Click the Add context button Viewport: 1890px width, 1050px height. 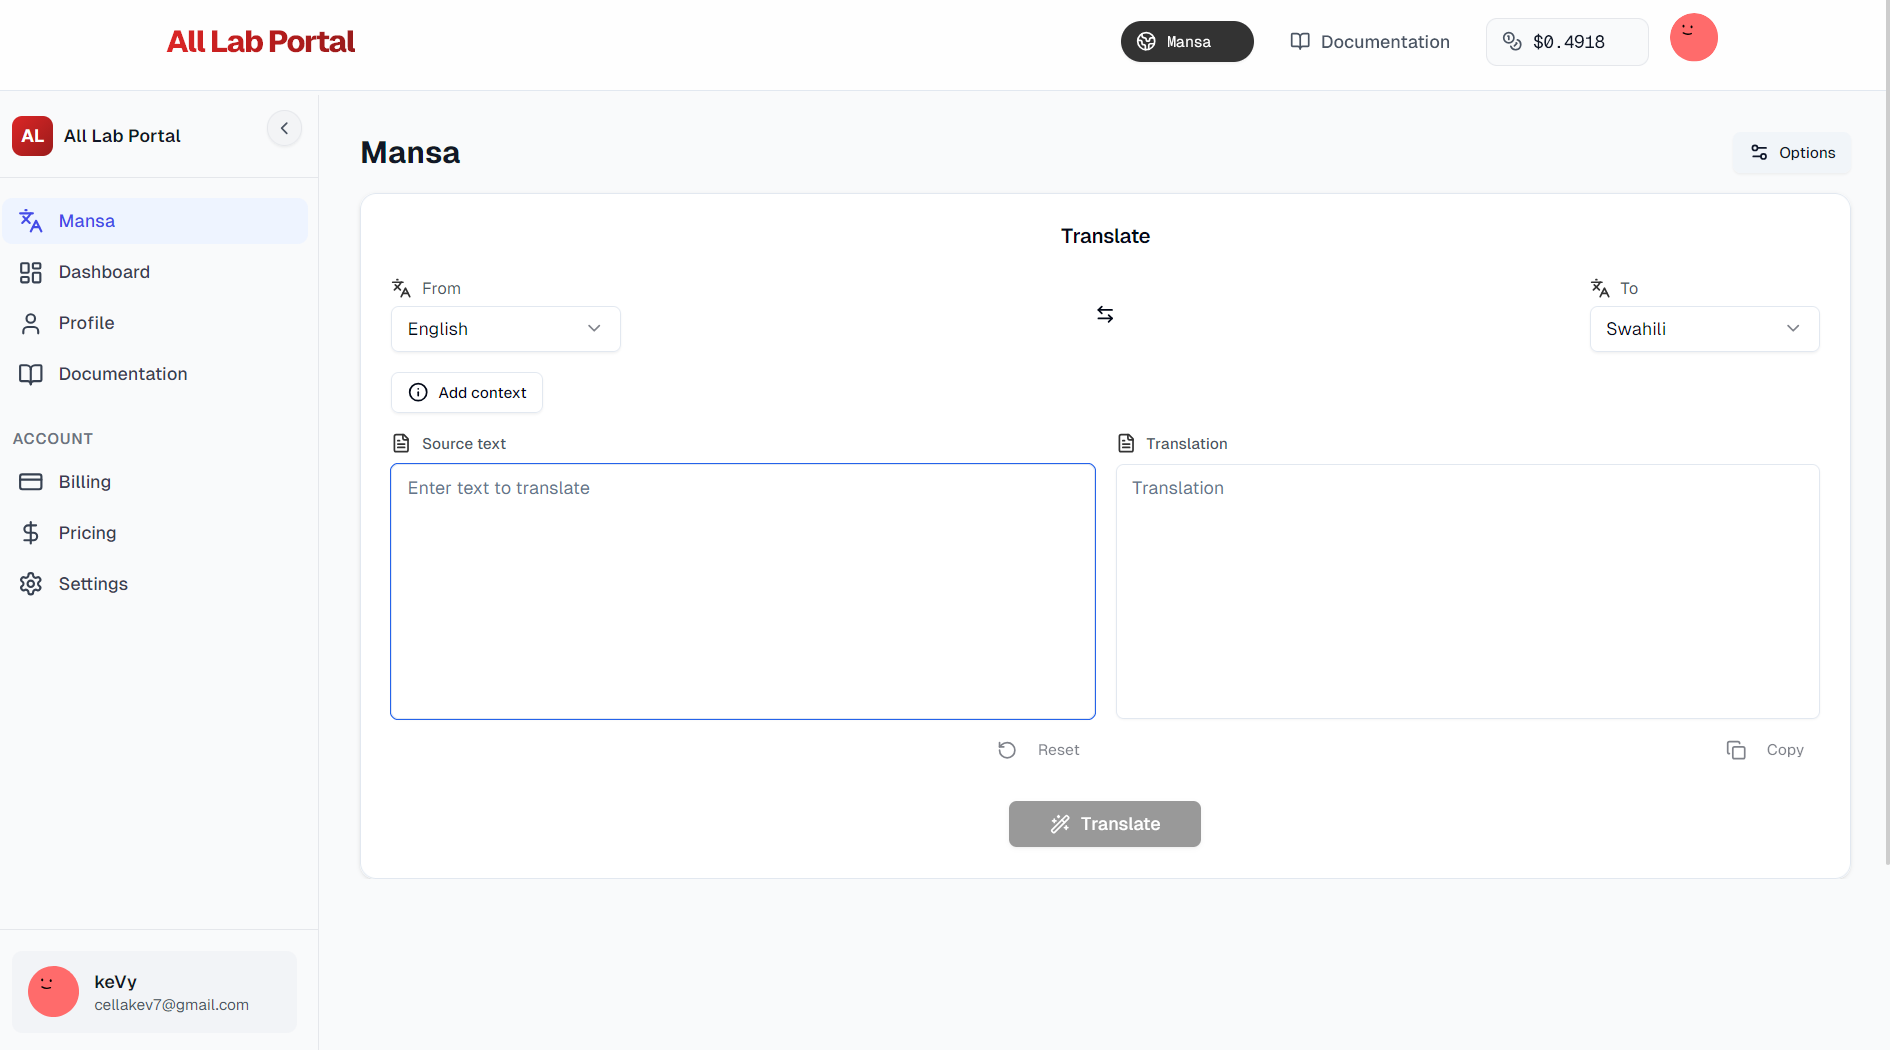point(467,393)
